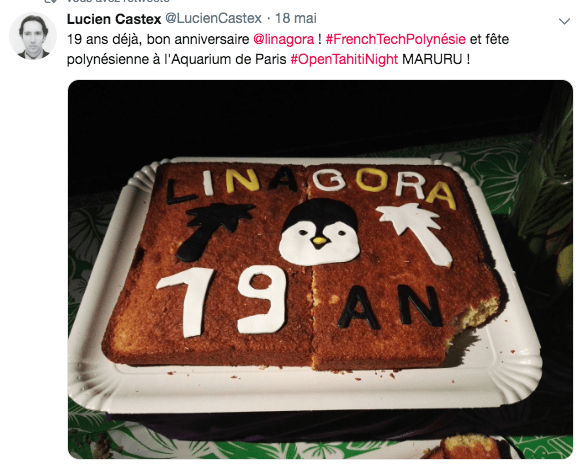Screen dimensions: 582x466
Task: Open the tweet's 18 mai timestamp
Action: point(295,18)
